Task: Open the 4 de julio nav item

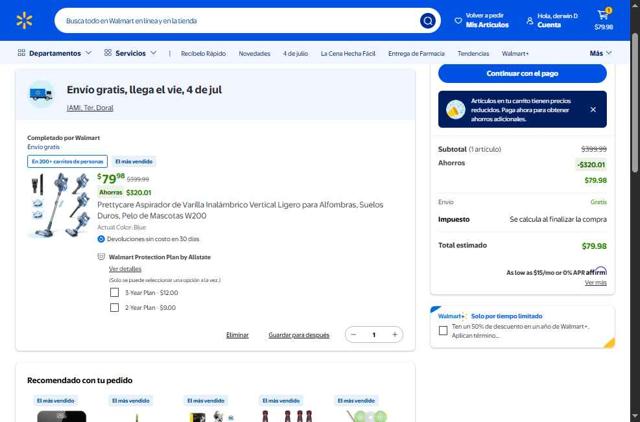Action: click(x=296, y=53)
